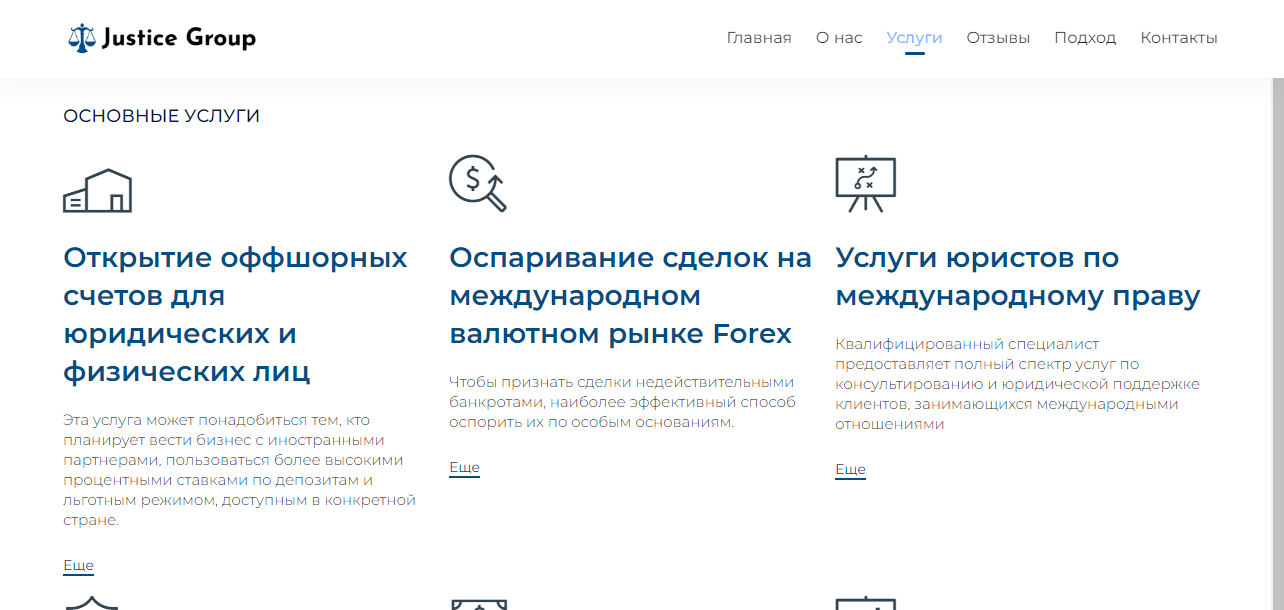This screenshot has height=610, width=1284.
Task: Open the Главная menu item
Action: point(758,37)
